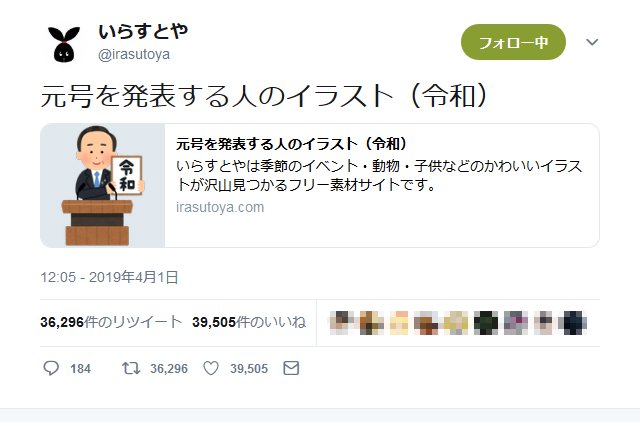The width and height of the screenshot is (640, 422).
Task: Open link card politician thumbnail image
Action: (x=103, y=185)
